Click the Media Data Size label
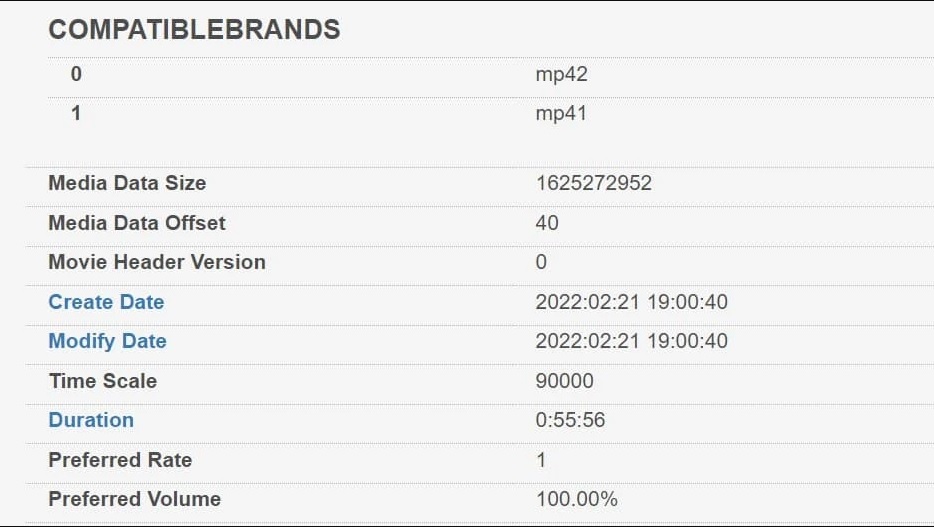The image size is (934, 527). [x=127, y=183]
